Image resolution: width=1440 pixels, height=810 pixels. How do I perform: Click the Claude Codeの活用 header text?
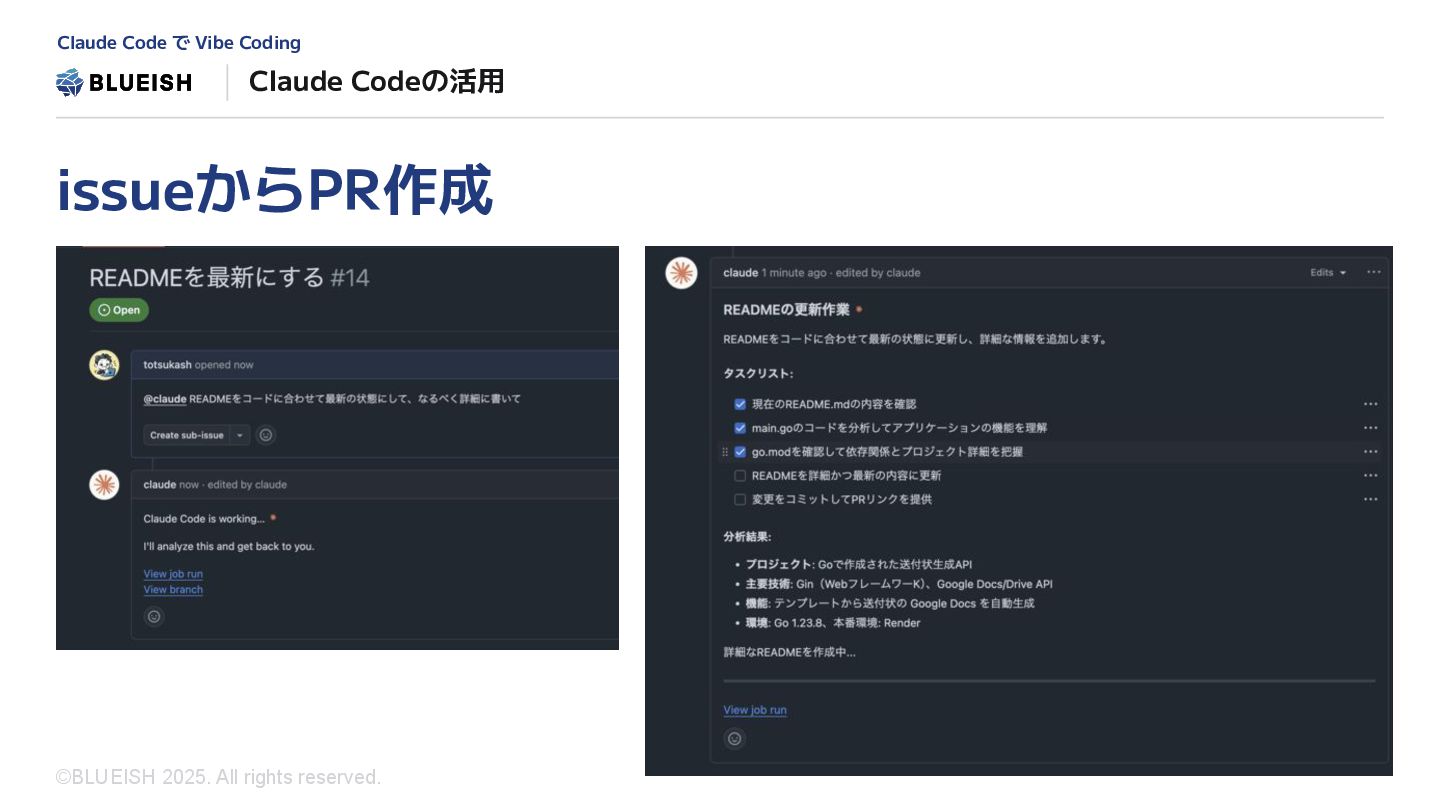pos(376,81)
